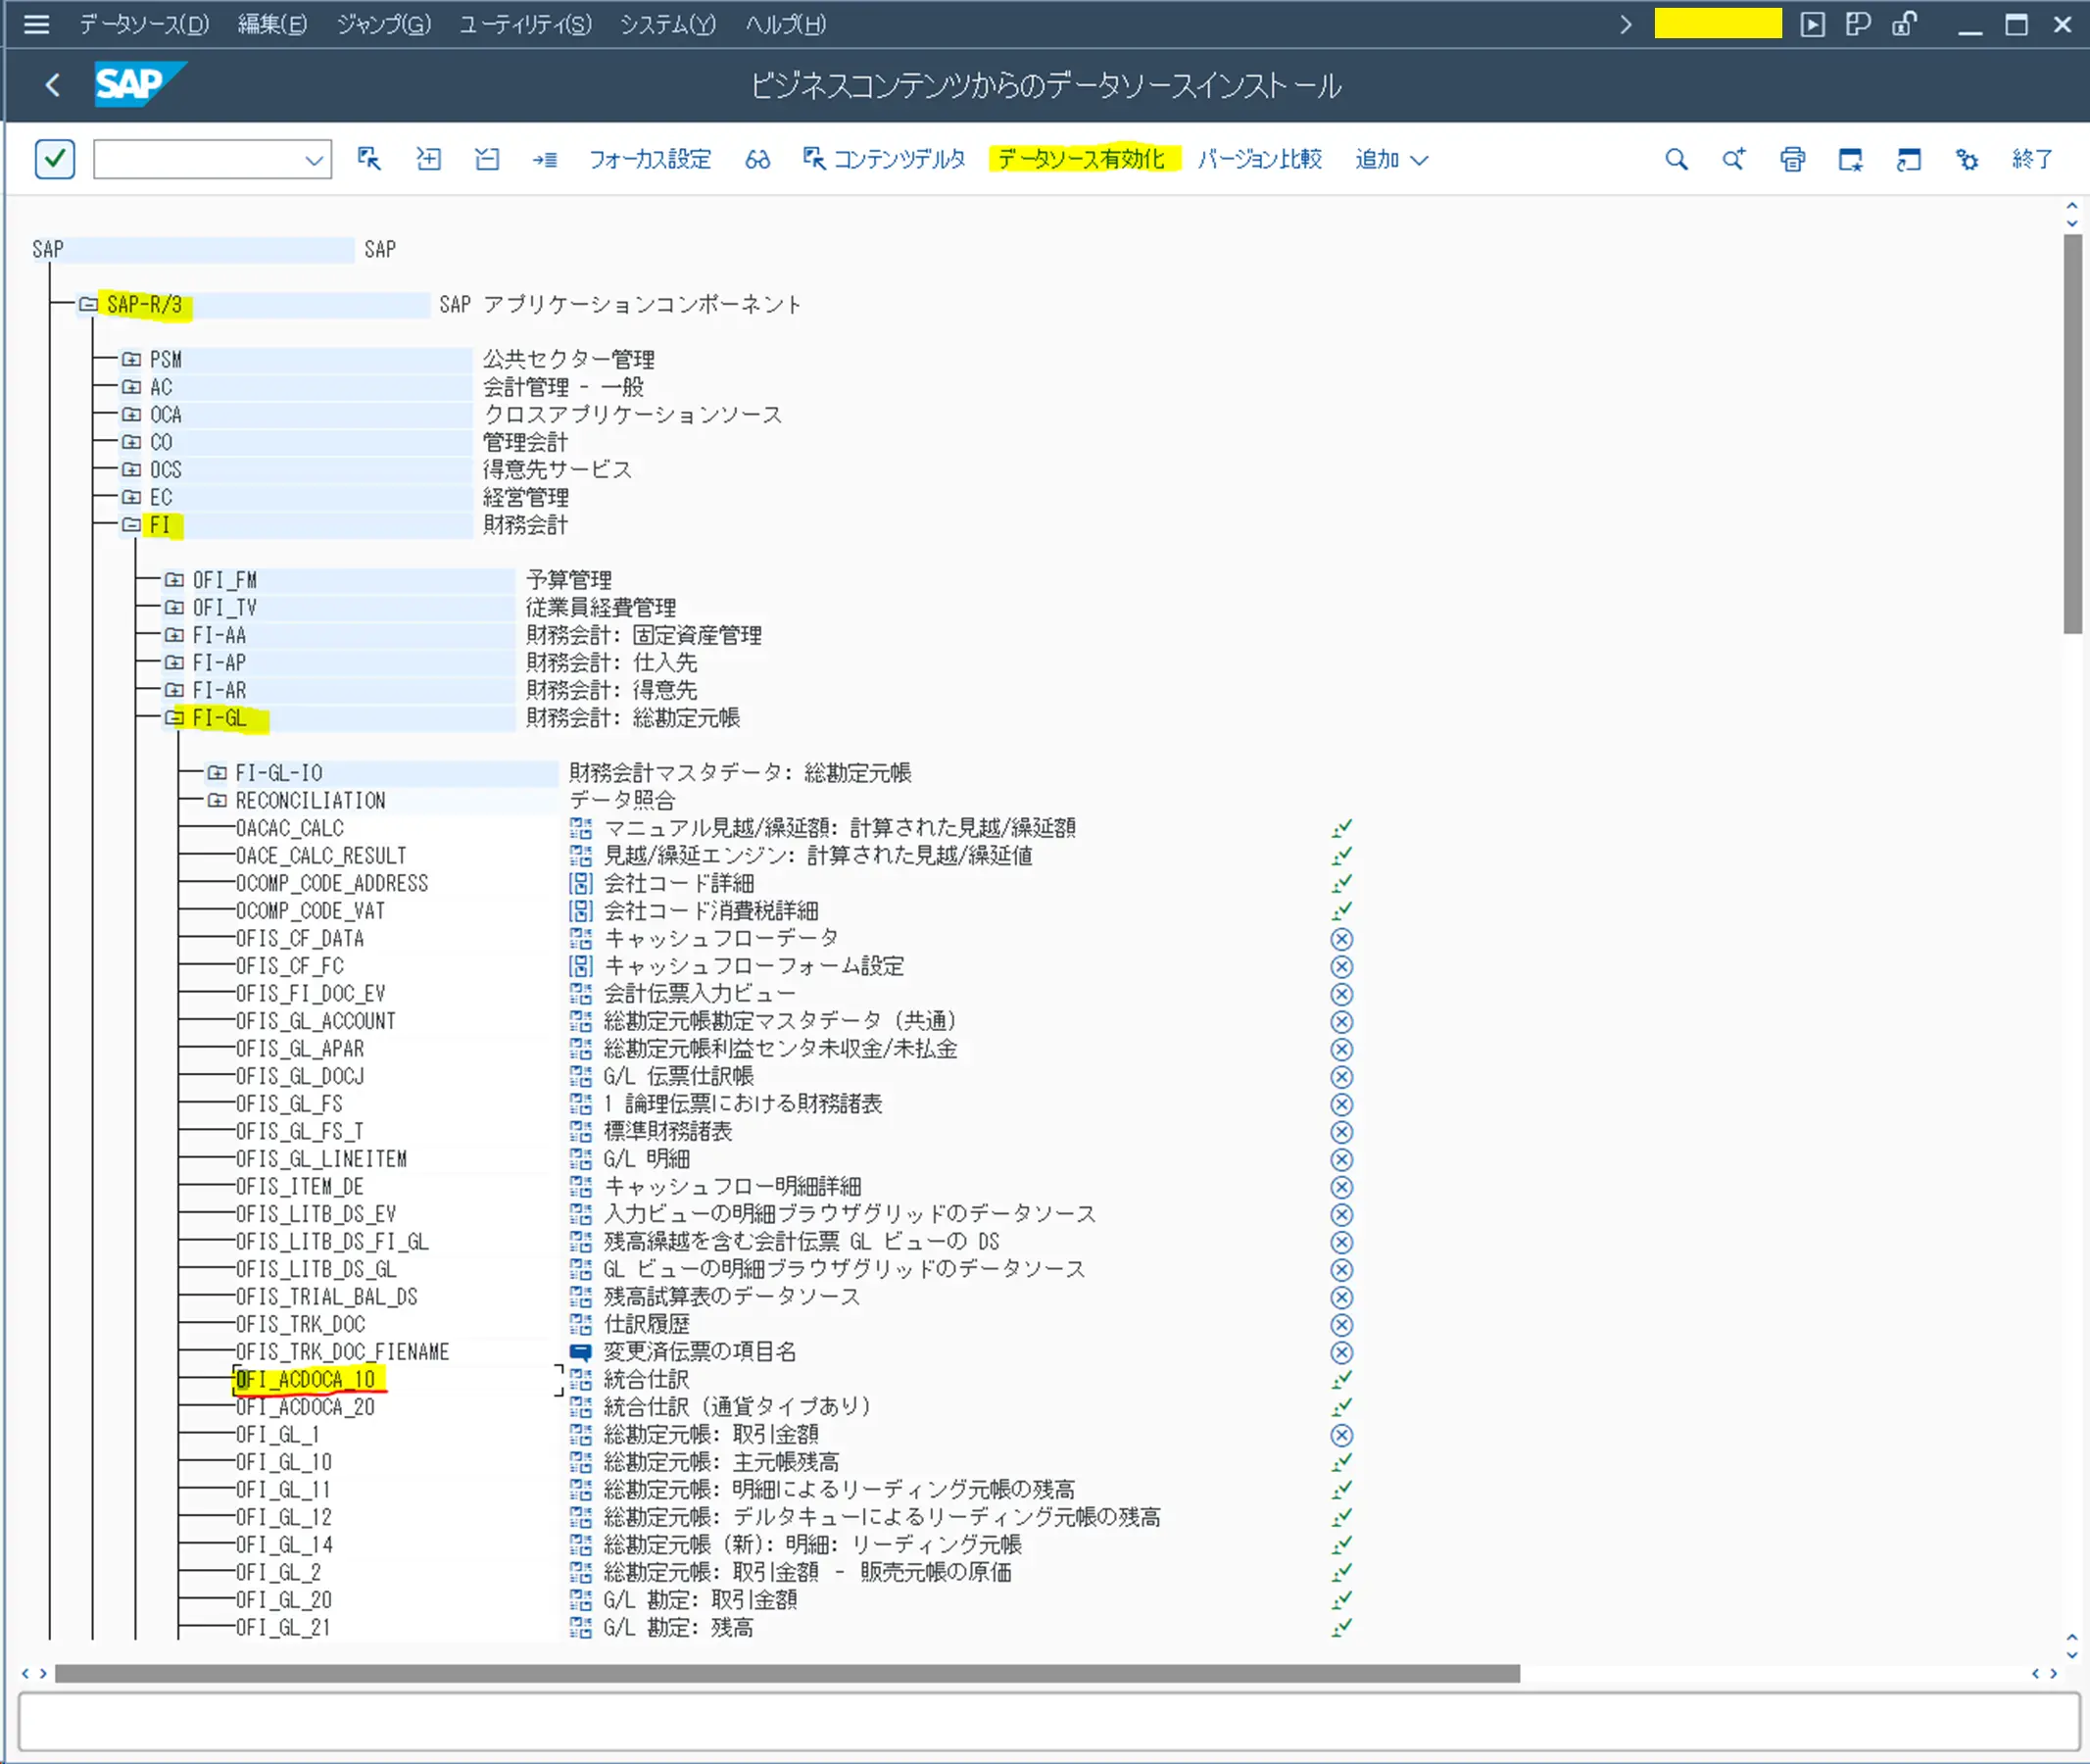Select the 0FI_ACDOCA_20 datasource row

(306, 1407)
